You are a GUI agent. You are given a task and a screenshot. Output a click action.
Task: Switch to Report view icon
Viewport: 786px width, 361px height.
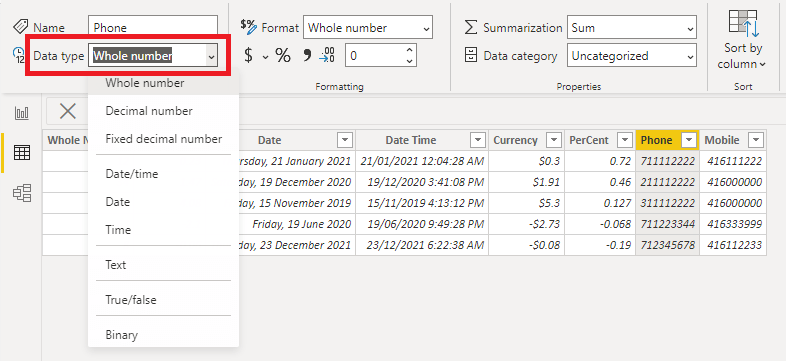(x=22, y=113)
